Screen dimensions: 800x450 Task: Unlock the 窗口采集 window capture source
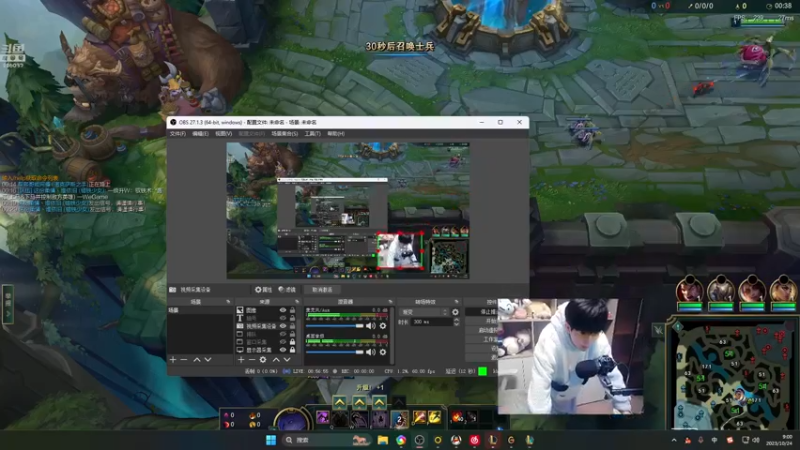(292, 342)
